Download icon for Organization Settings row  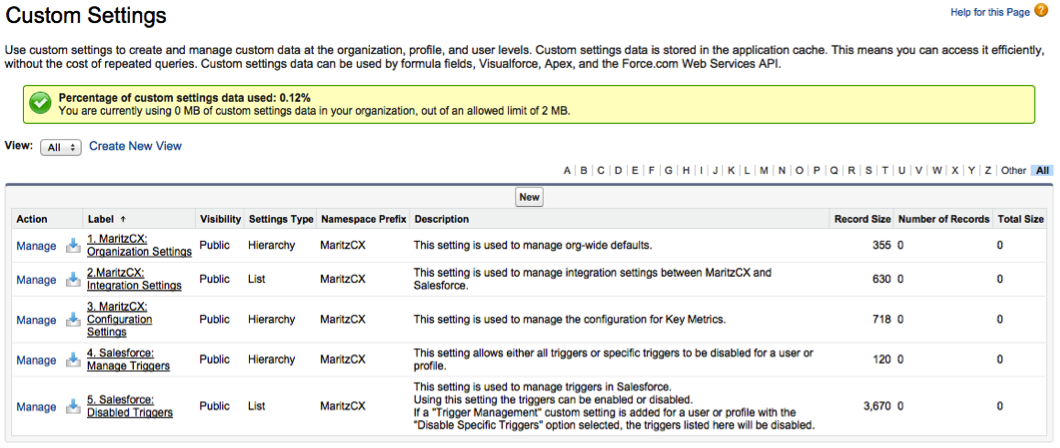click(72, 246)
